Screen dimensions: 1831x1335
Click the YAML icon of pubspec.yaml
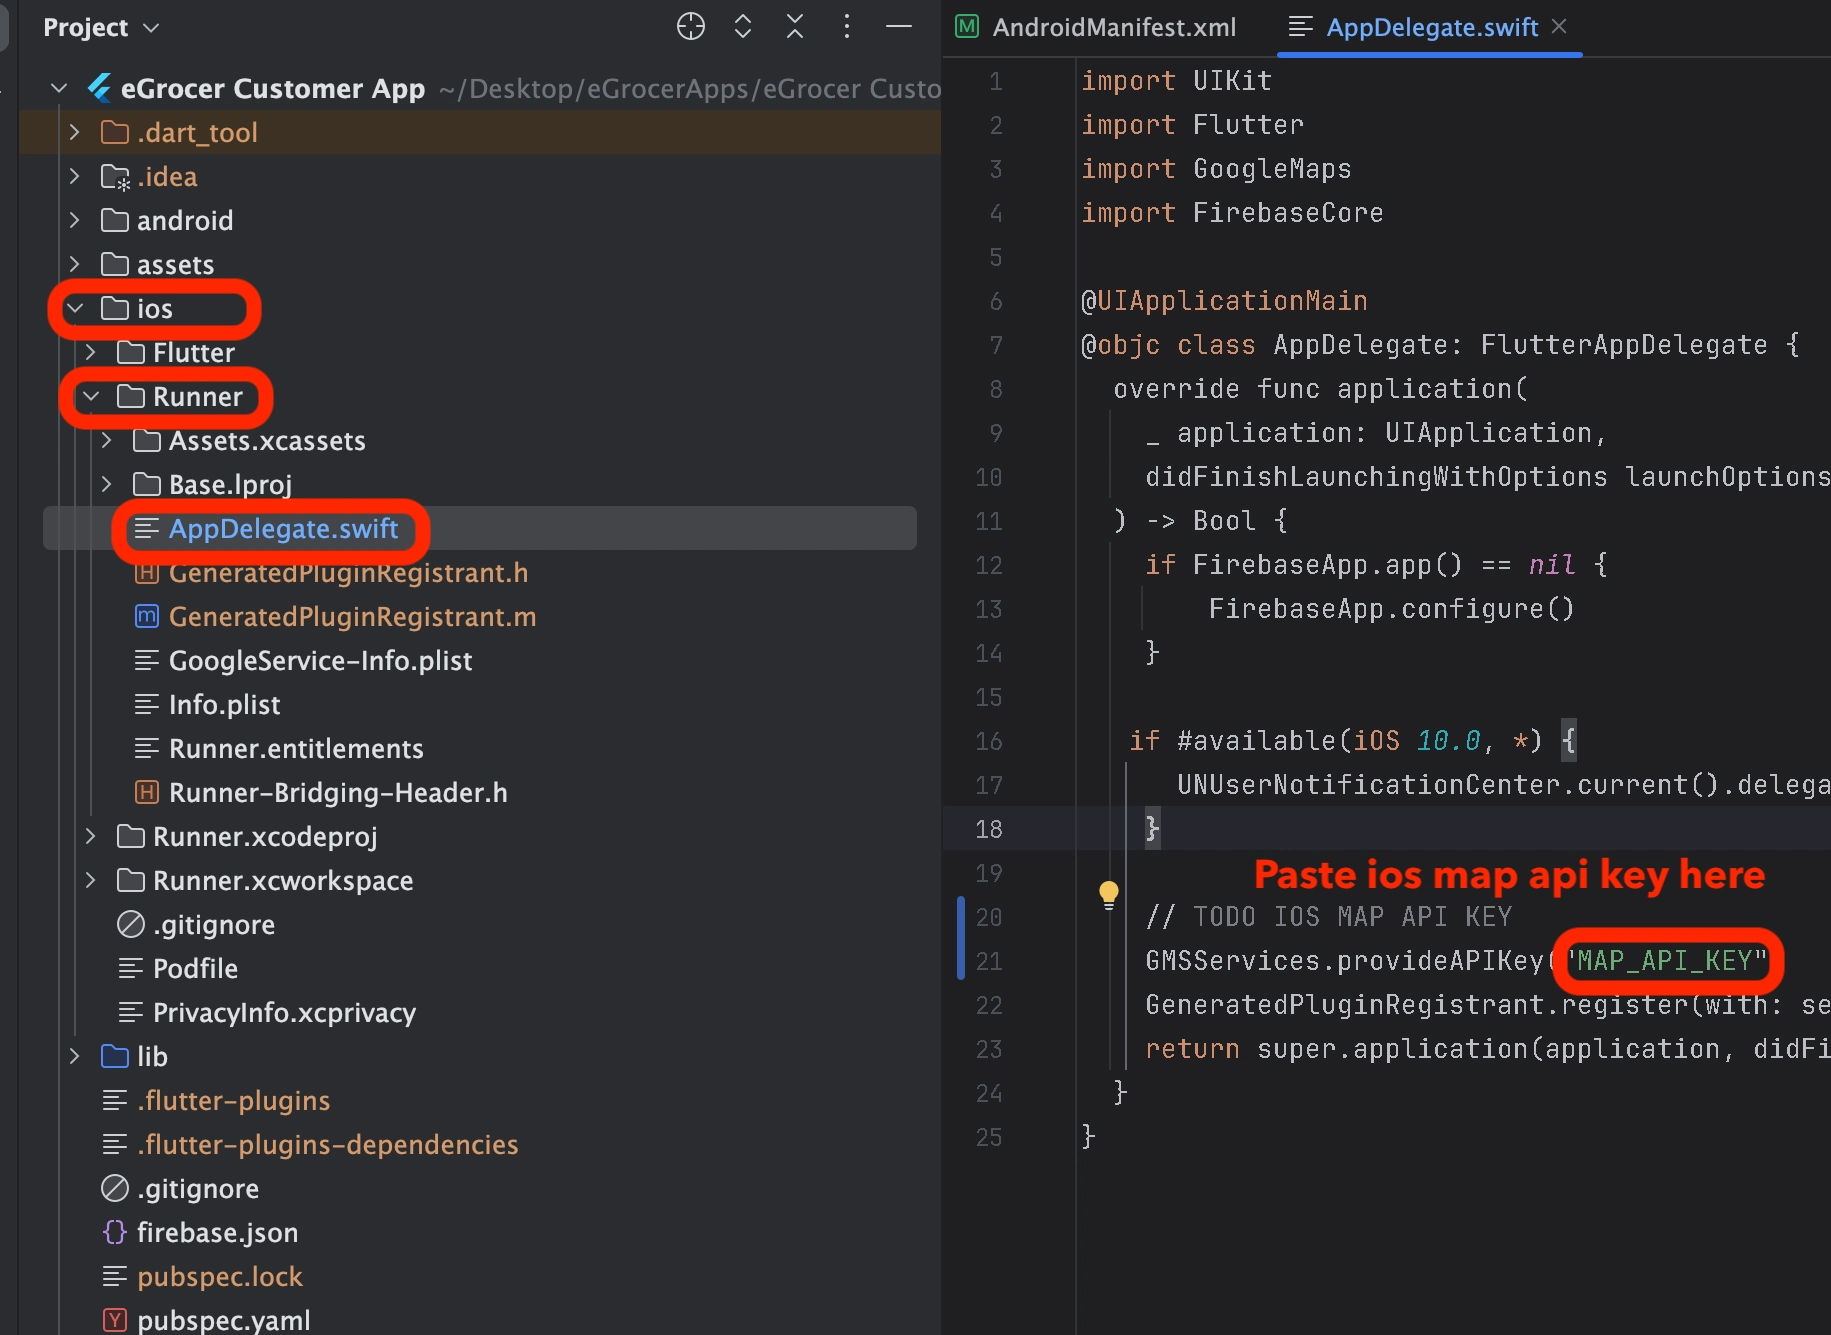coord(115,1320)
